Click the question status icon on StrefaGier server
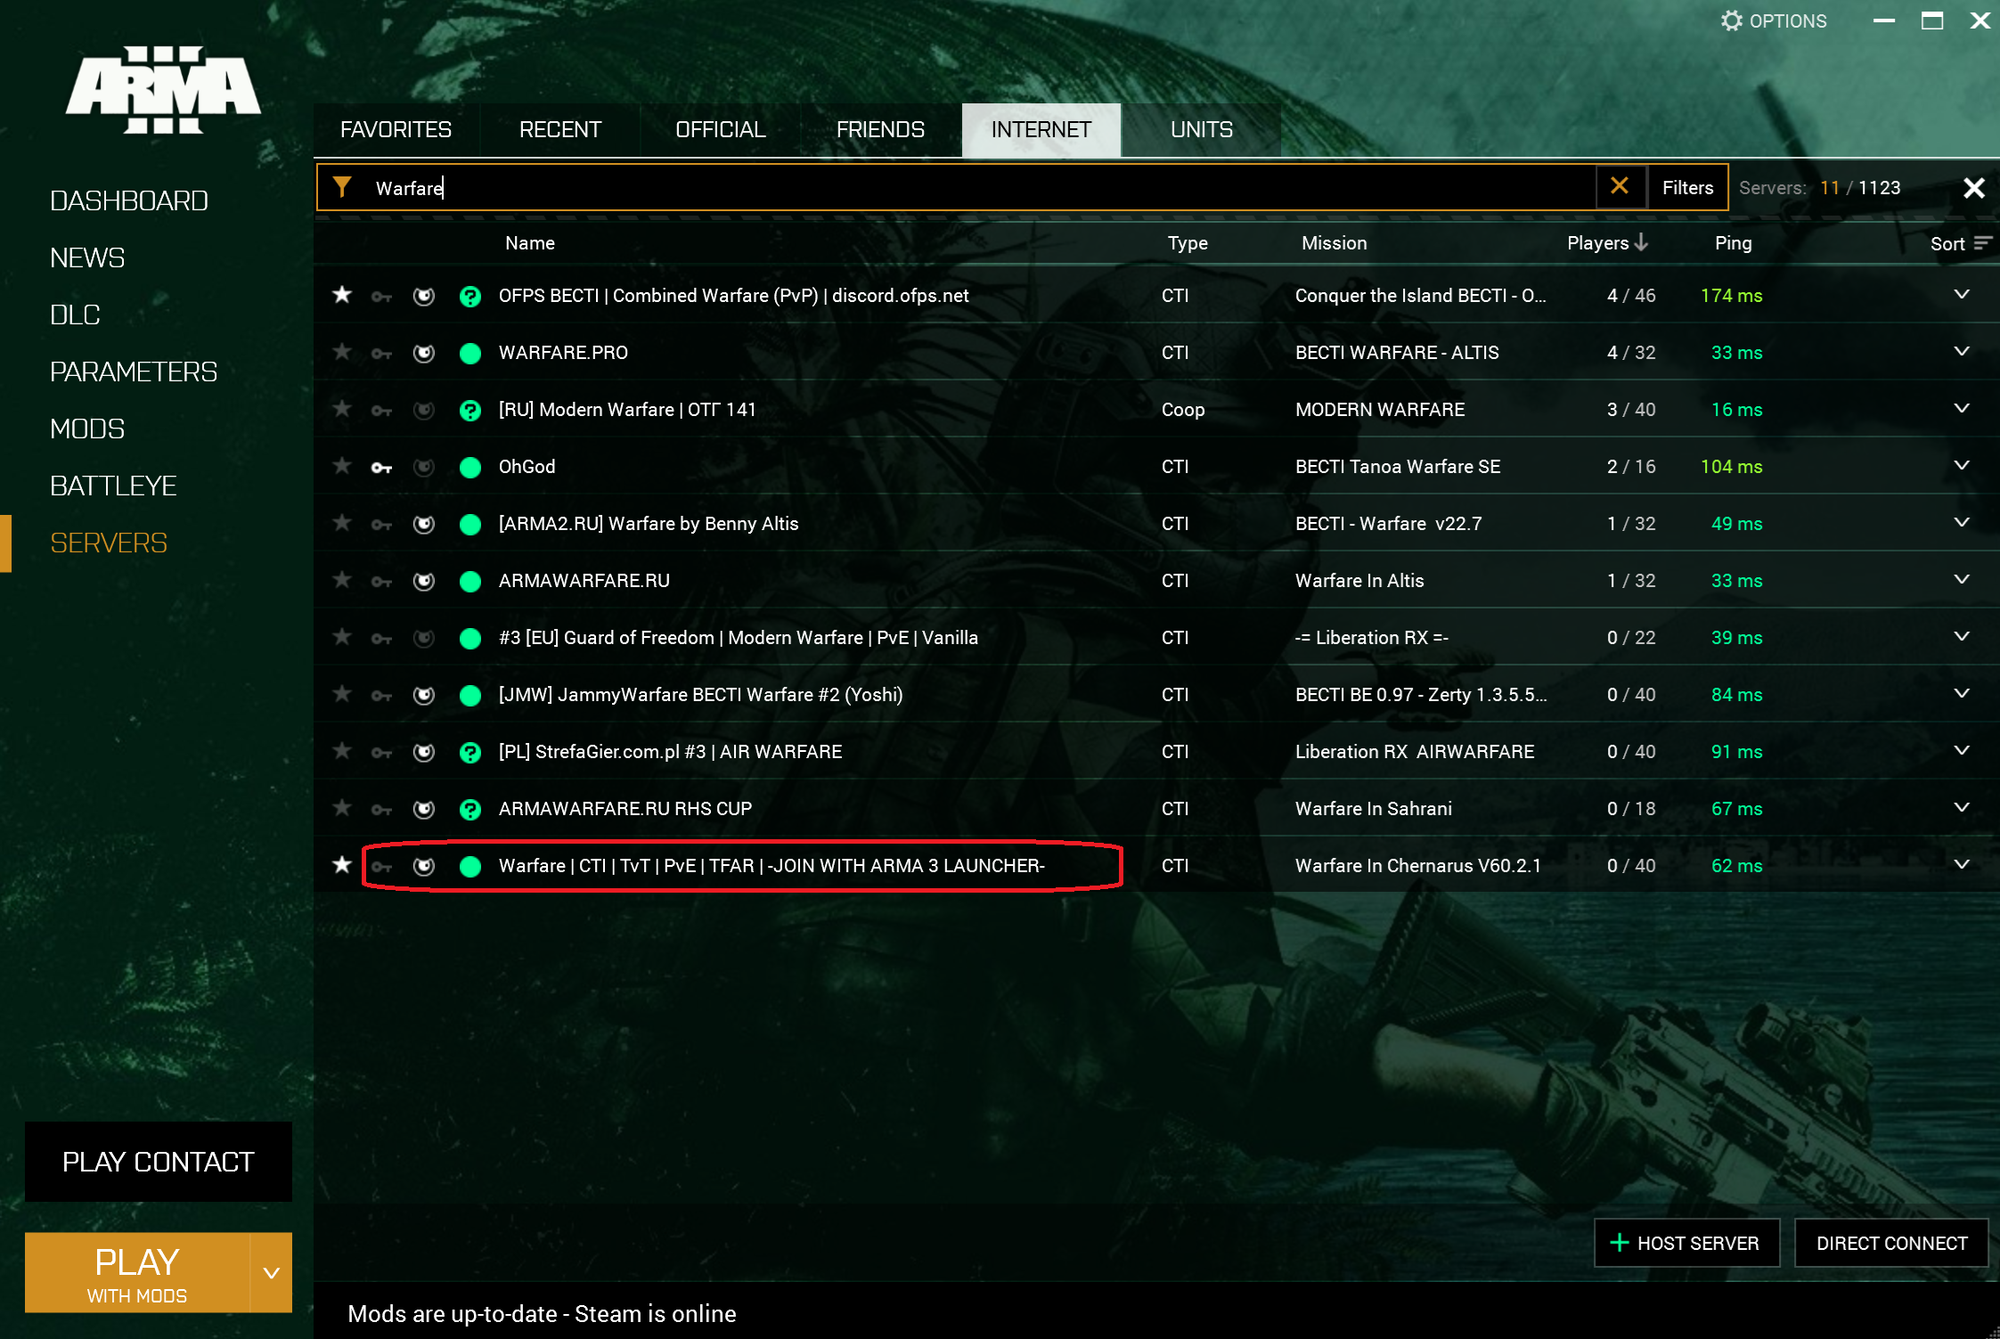 pos(470,752)
